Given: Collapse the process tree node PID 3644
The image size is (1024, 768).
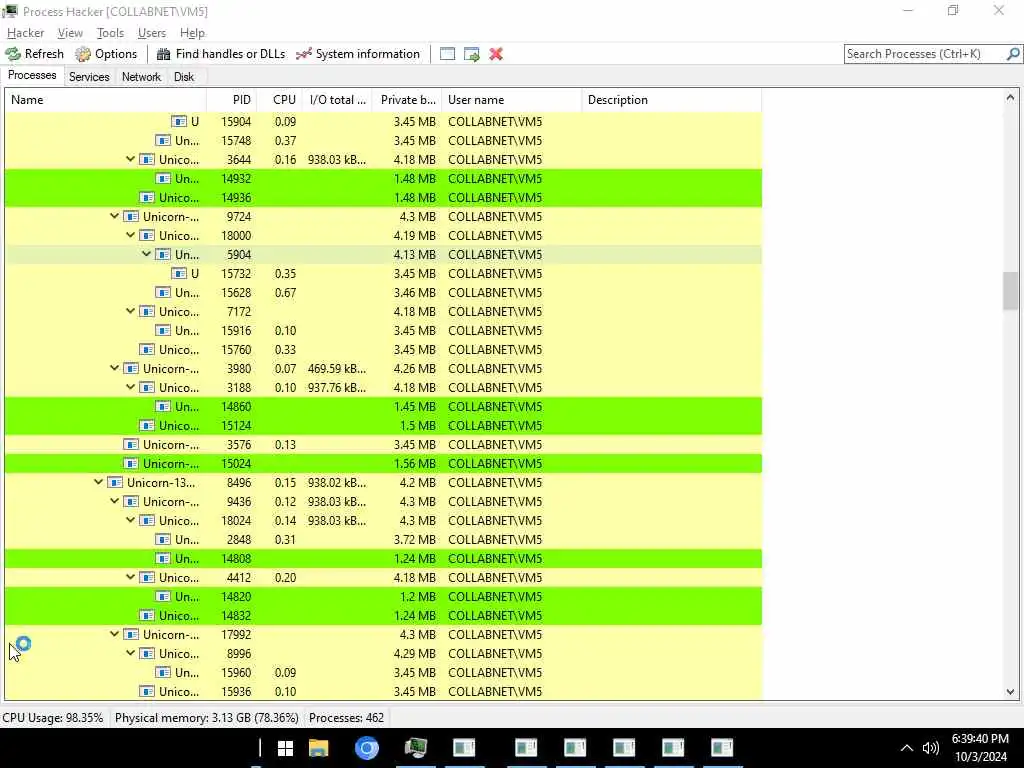Looking at the screenshot, I should click(131, 159).
